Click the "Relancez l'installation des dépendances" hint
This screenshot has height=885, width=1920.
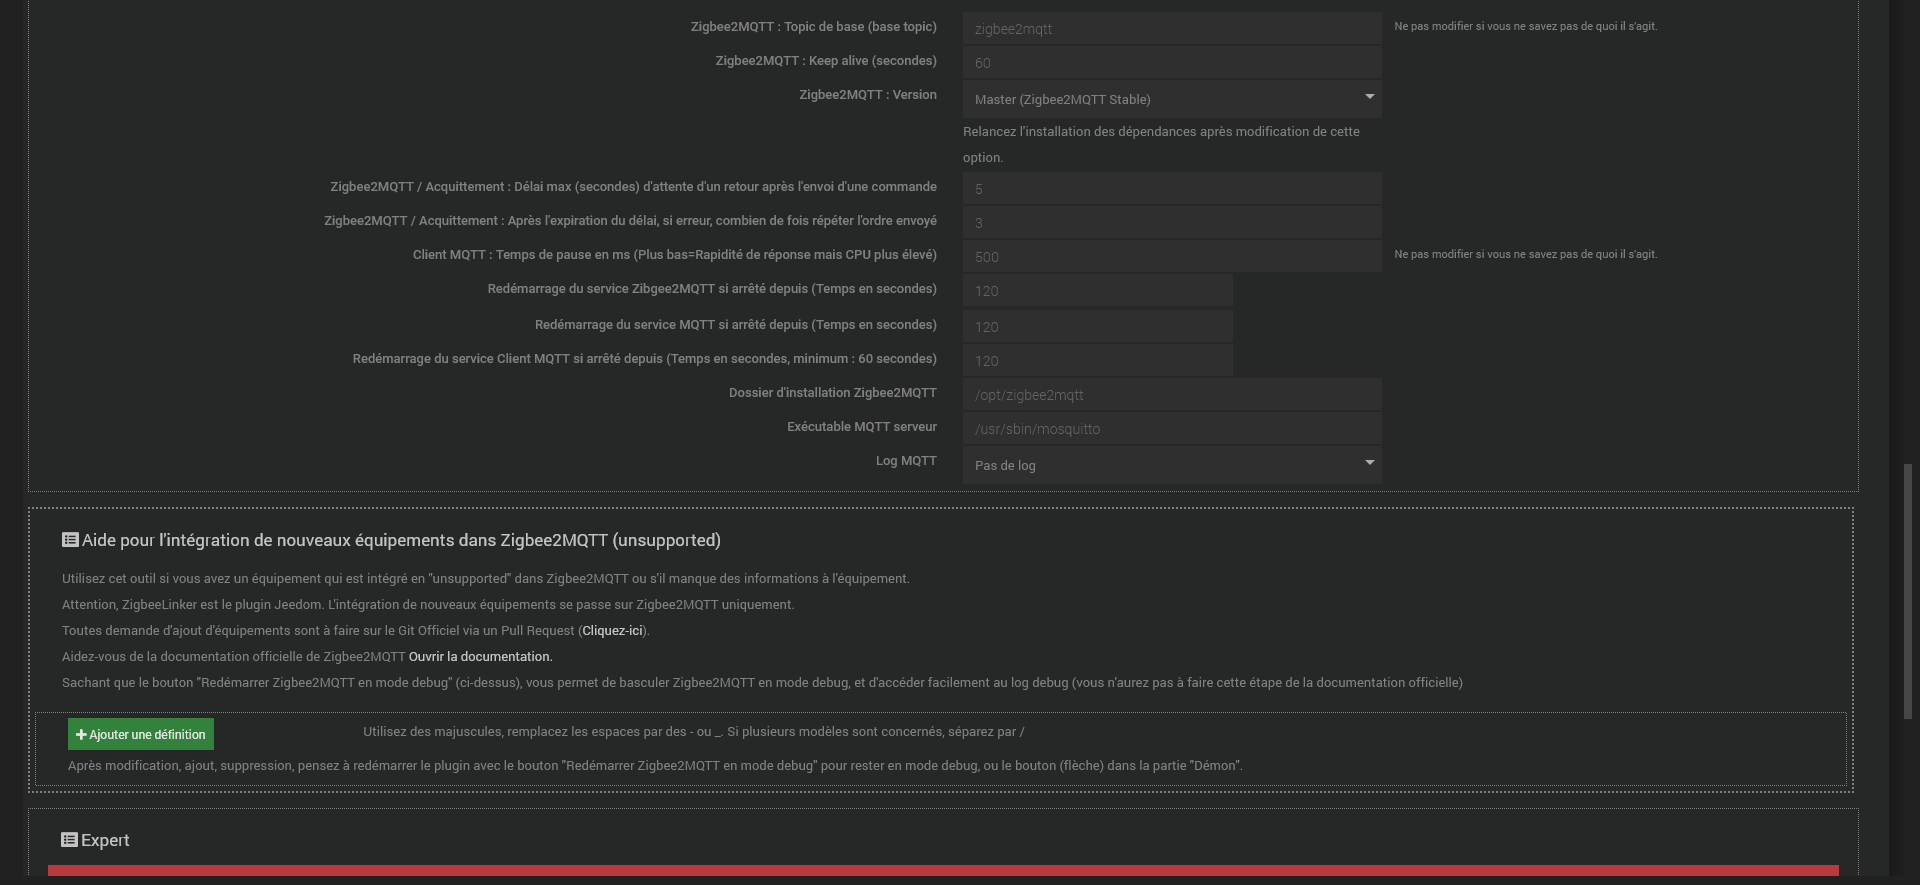[x=1161, y=145]
